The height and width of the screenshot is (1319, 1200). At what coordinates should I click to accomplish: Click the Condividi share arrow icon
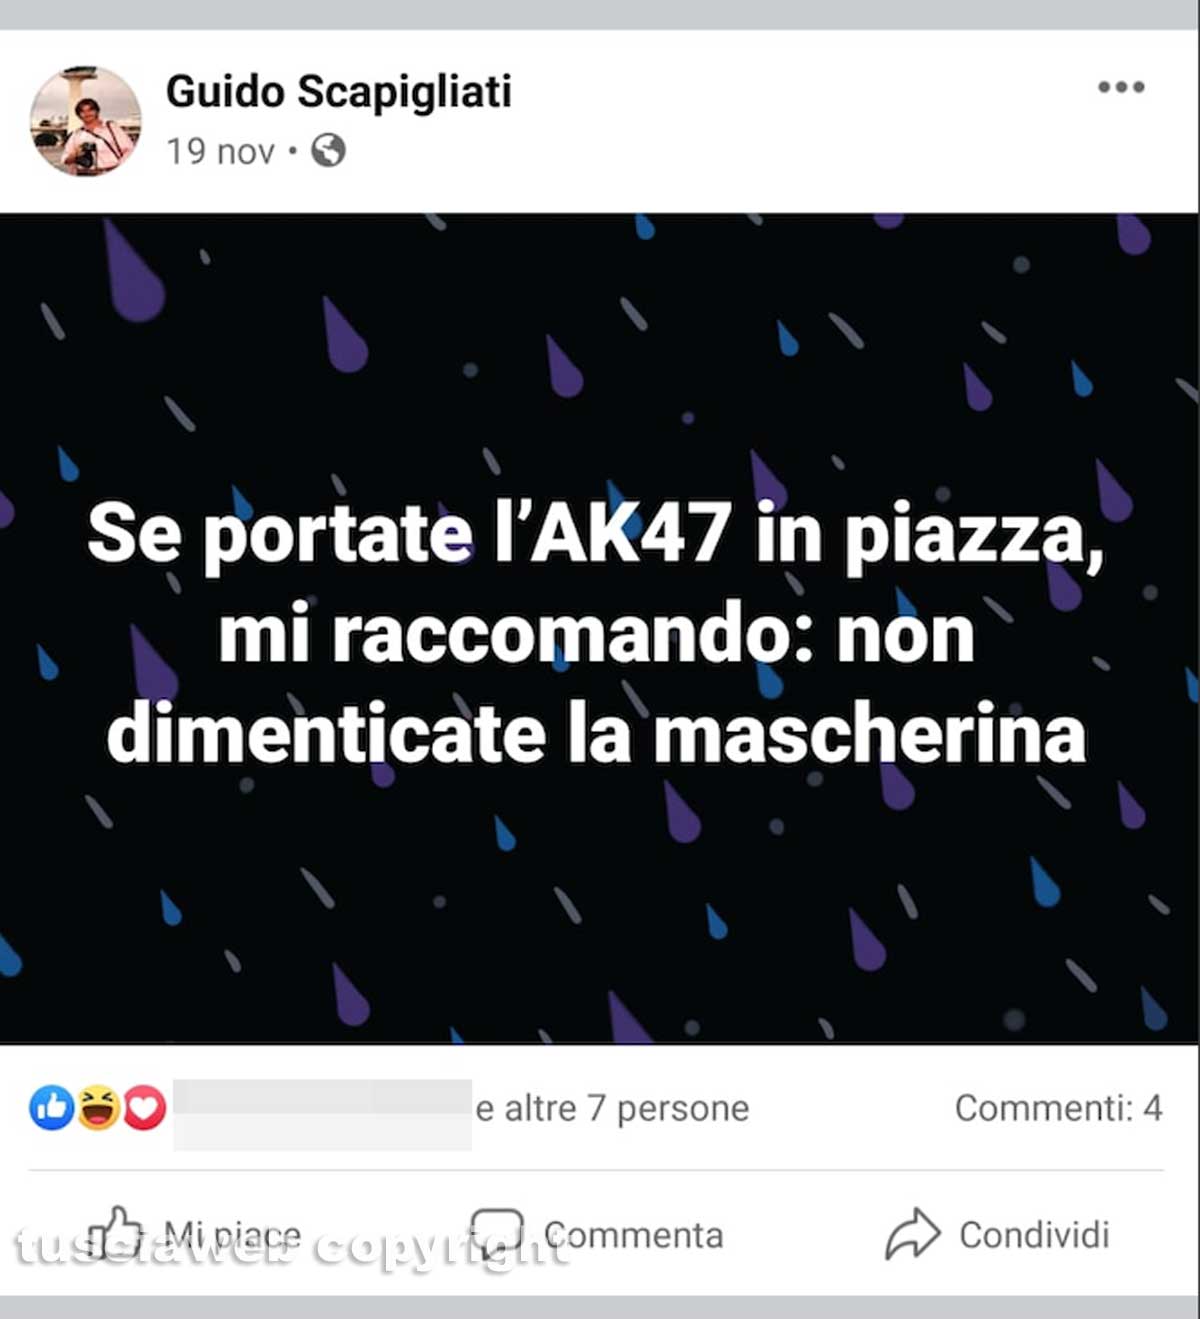coord(912,1234)
